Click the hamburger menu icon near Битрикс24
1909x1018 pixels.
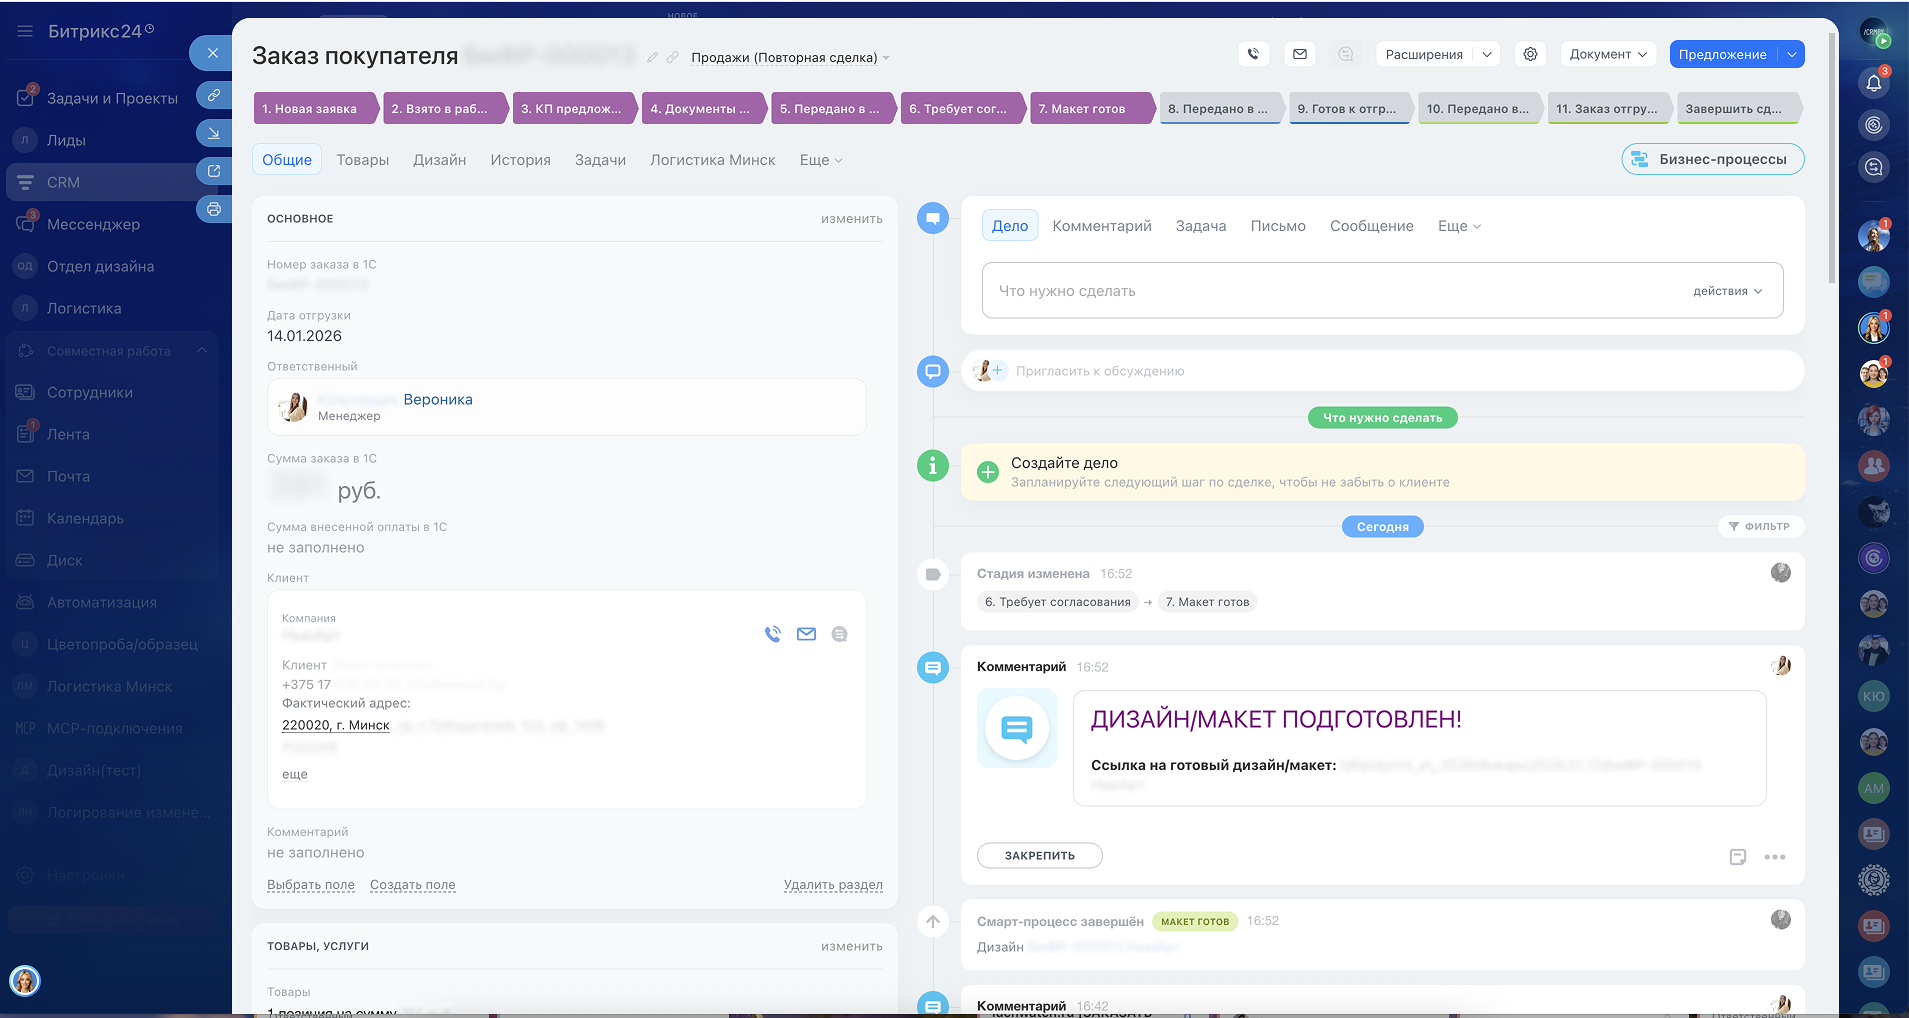point(25,31)
